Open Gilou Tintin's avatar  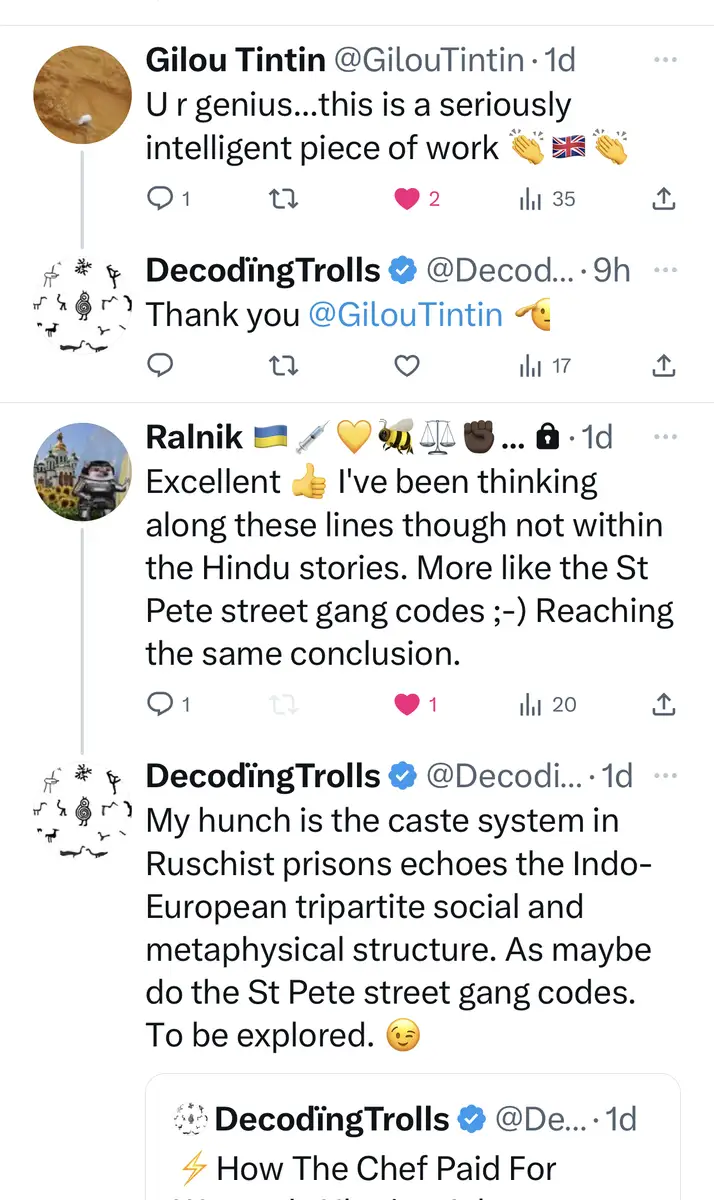[x=82, y=95]
